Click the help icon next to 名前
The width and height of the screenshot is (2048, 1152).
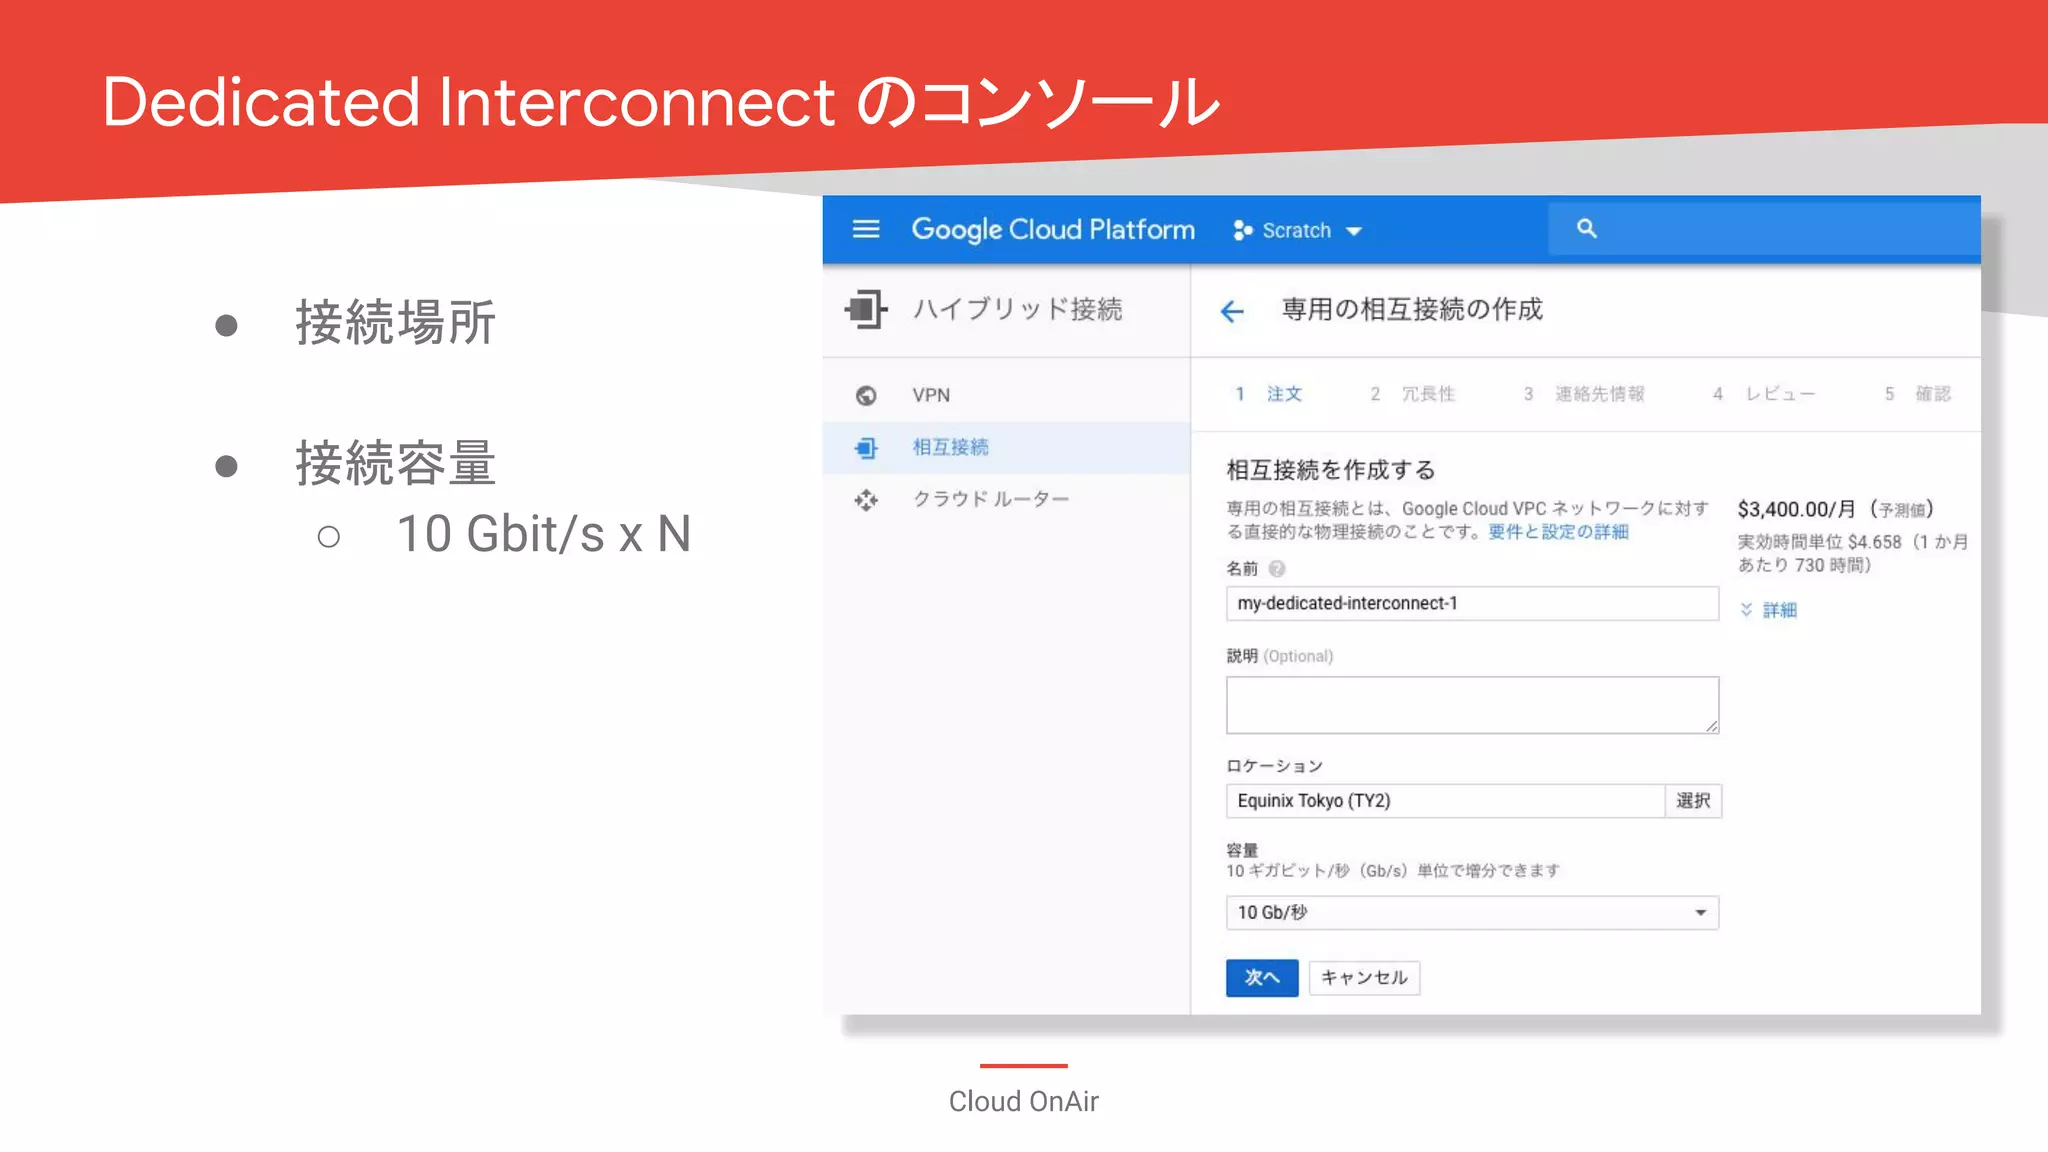pos(1276,569)
